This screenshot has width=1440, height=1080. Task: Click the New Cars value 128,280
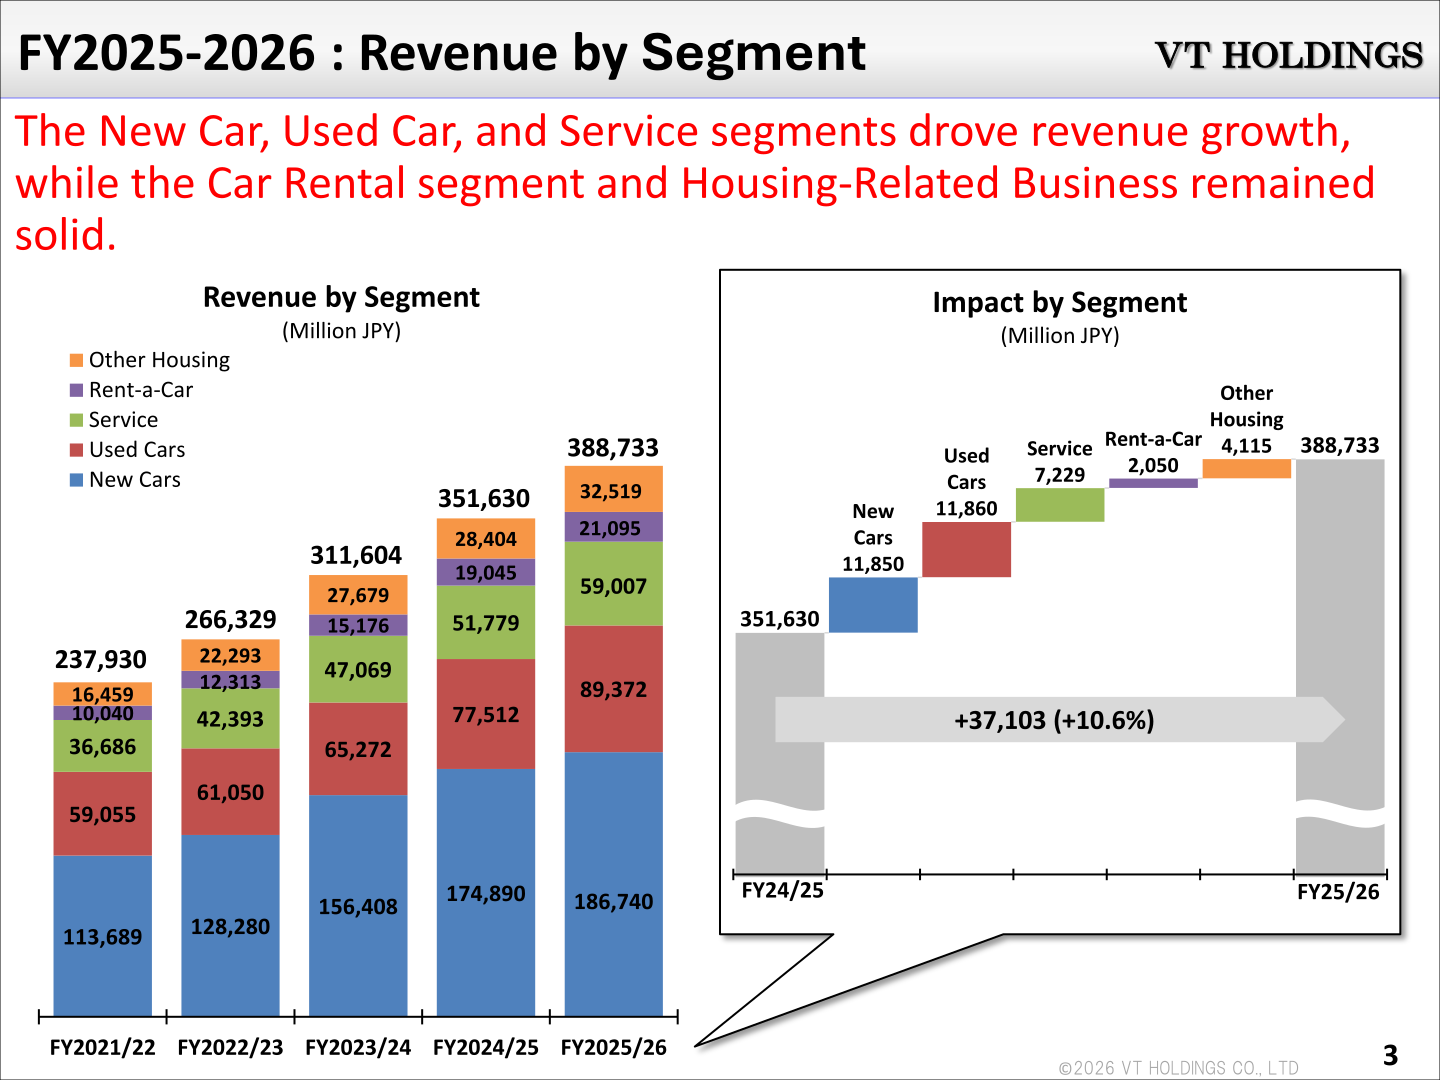tap(230, 927)
